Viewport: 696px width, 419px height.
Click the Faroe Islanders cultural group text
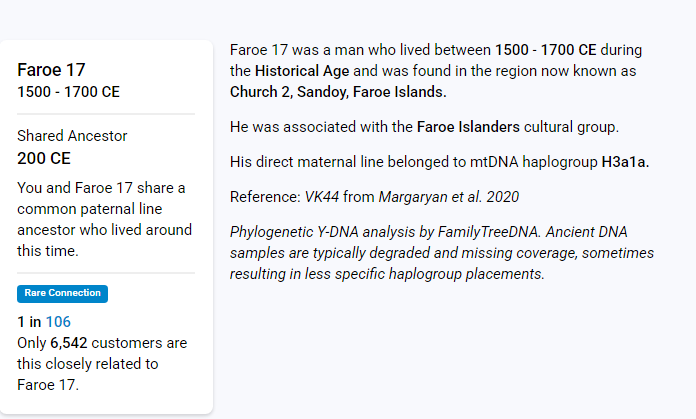click(468, 127)
